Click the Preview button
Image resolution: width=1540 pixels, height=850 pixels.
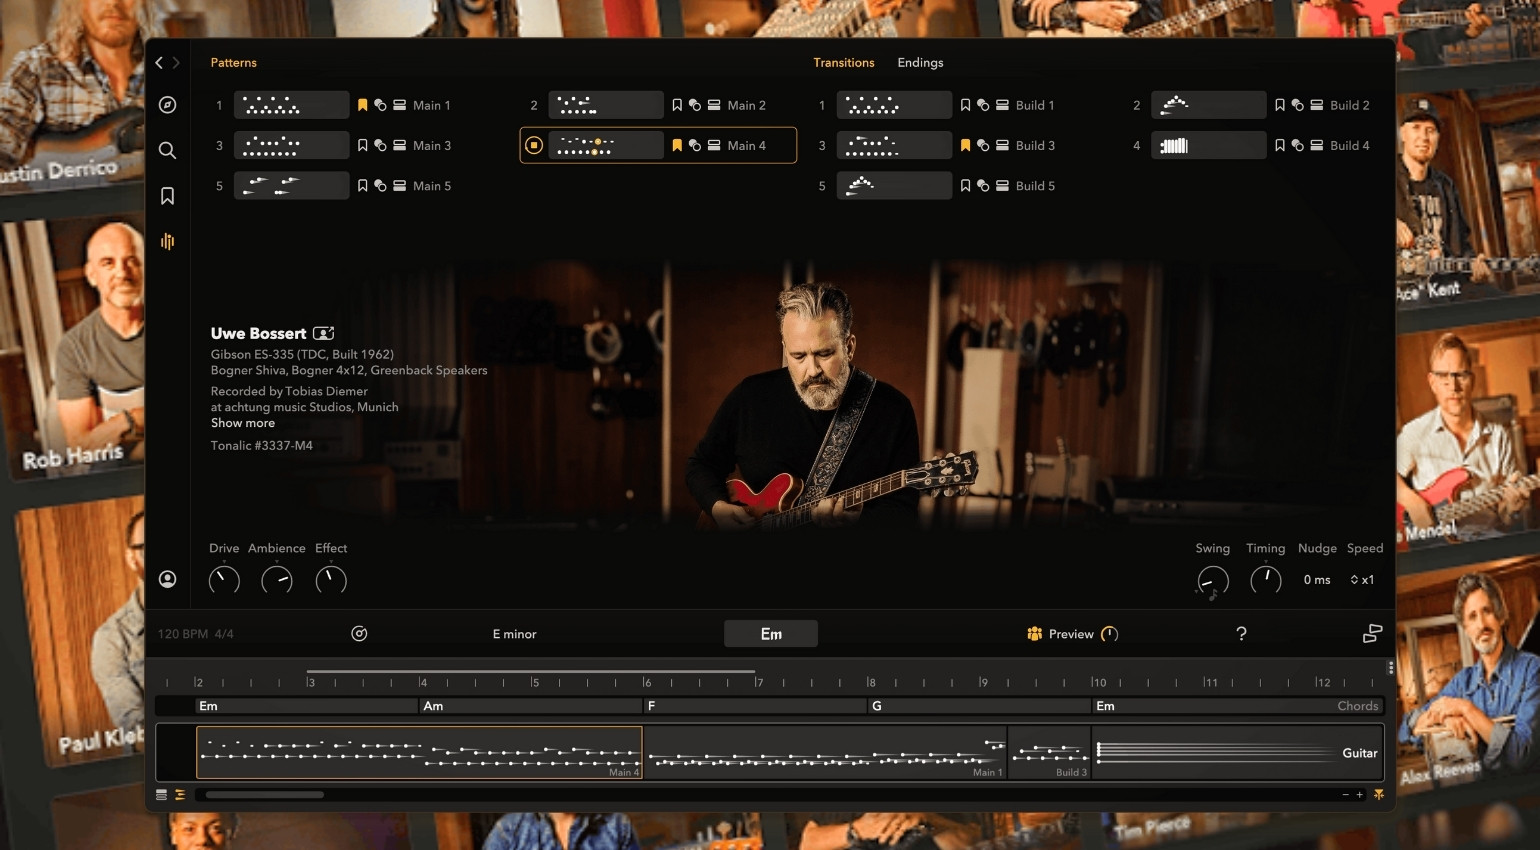click(1070, 634)
